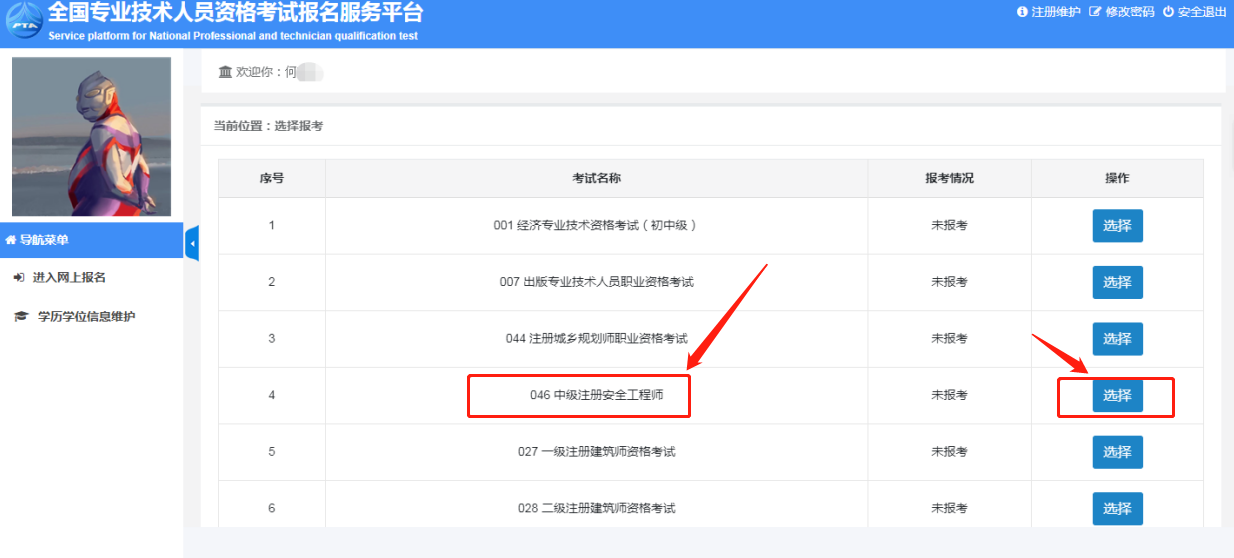1234x558 pixels.
Task: Click the PTA platform logo
Action: pos(24,20)
